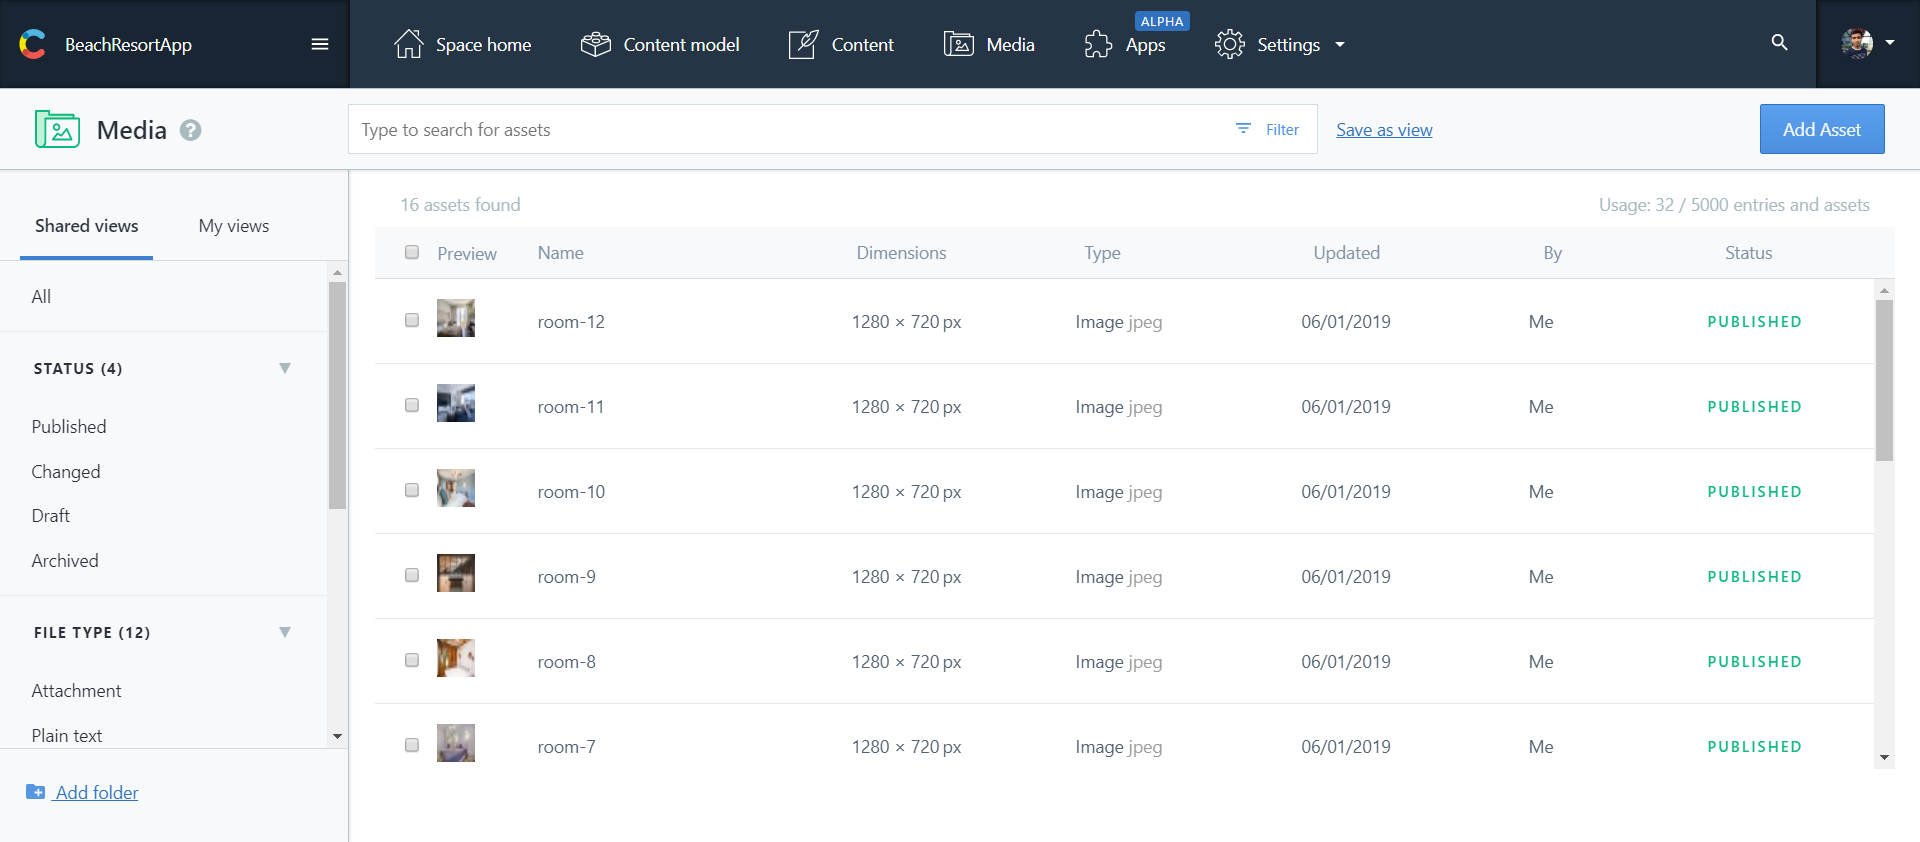Screen dimensions: 1920x842
Task: Click the Apps puzzle piece icon
Action: pos(1098,44)
